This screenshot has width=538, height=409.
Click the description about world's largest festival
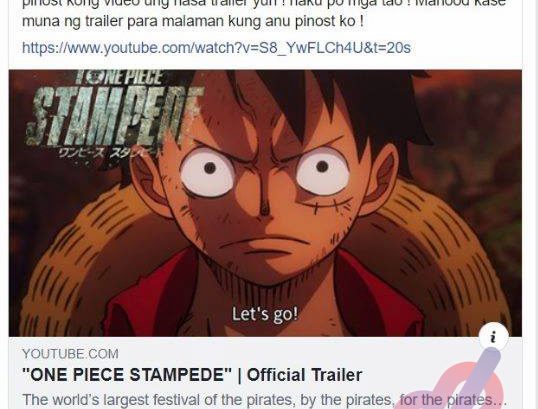click(x=264, y=400)
